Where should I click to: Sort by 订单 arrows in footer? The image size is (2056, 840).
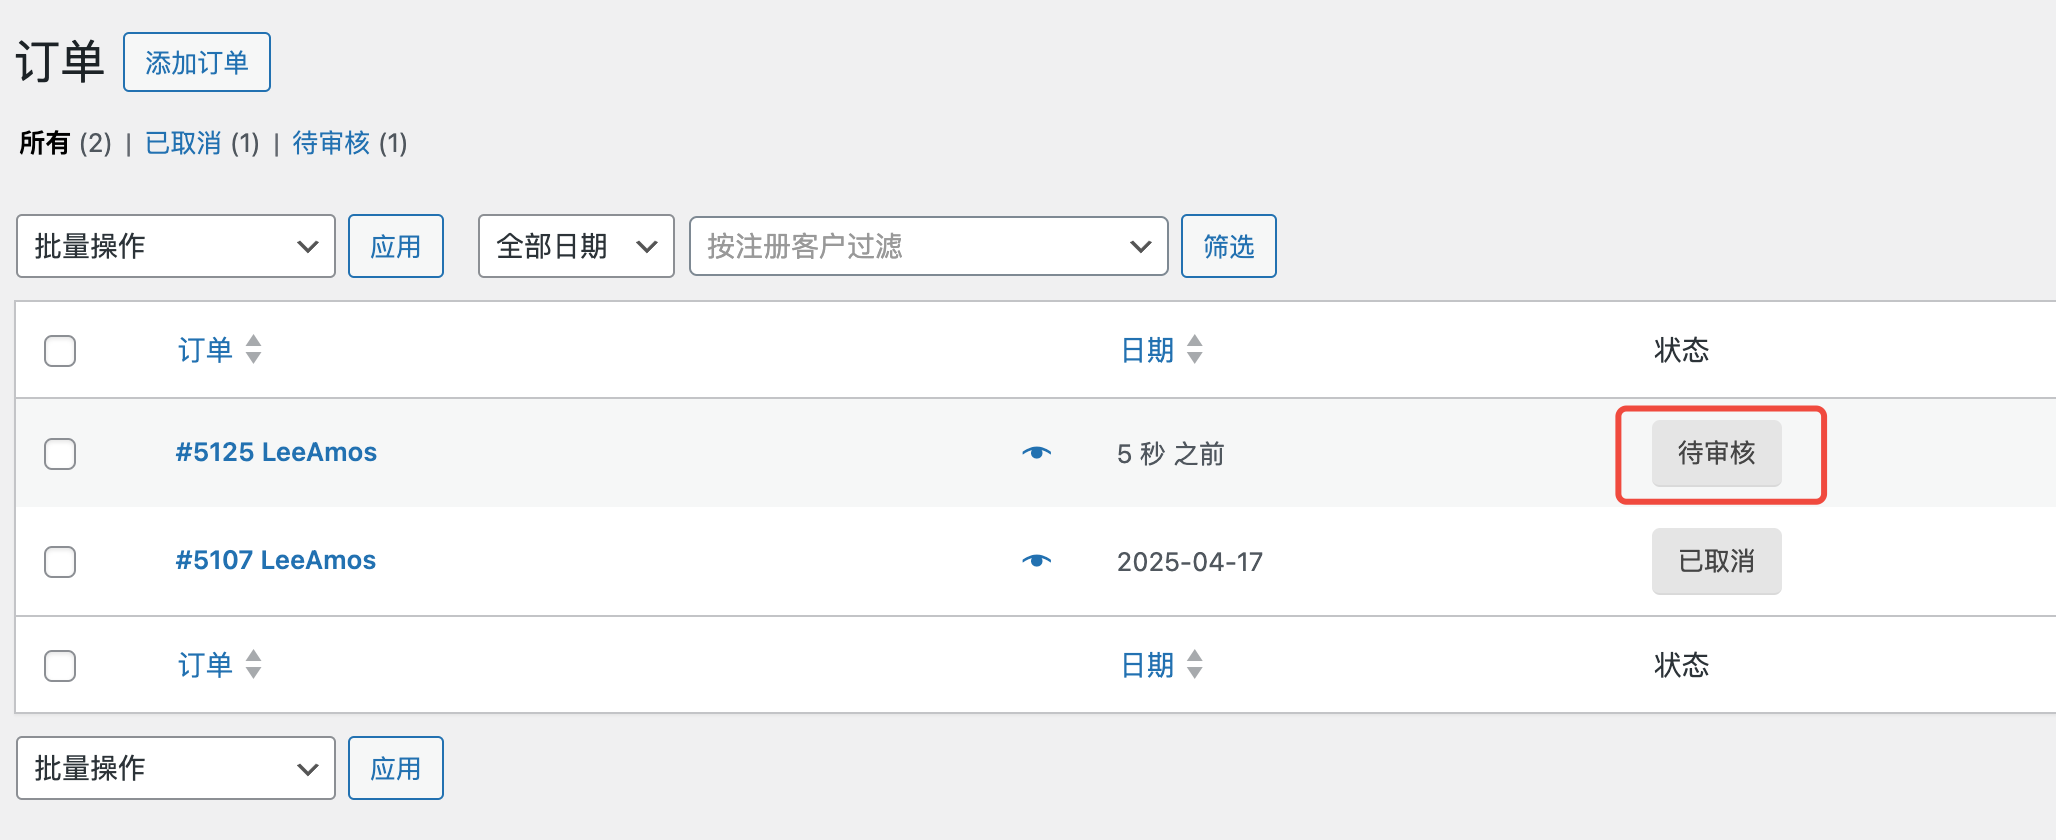253,665
